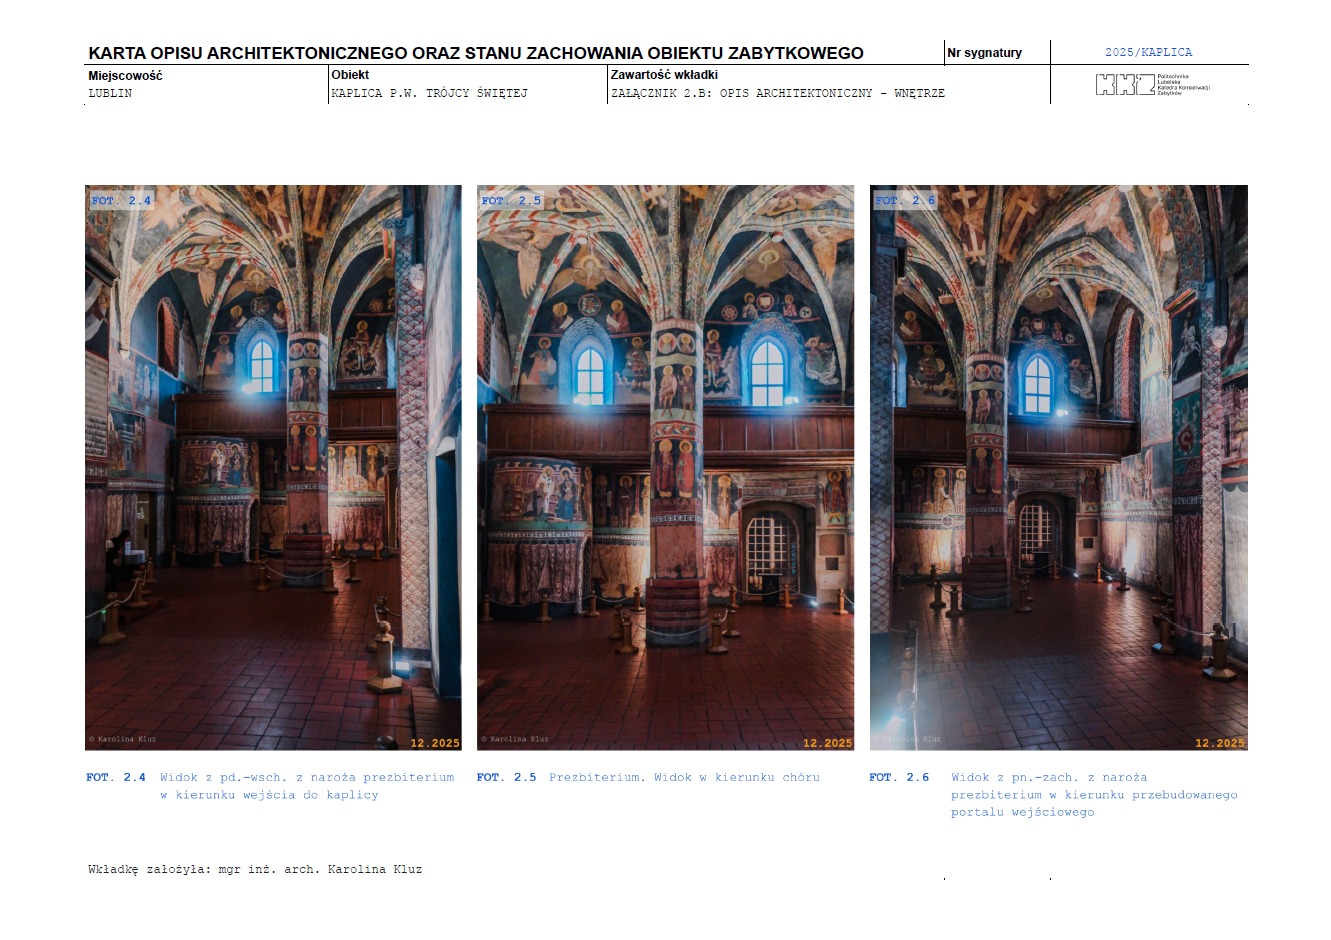The height and width of the screenshot is (940, 1331).
Task: Click the 'Obiekt' field label
Action: (350, 75)
